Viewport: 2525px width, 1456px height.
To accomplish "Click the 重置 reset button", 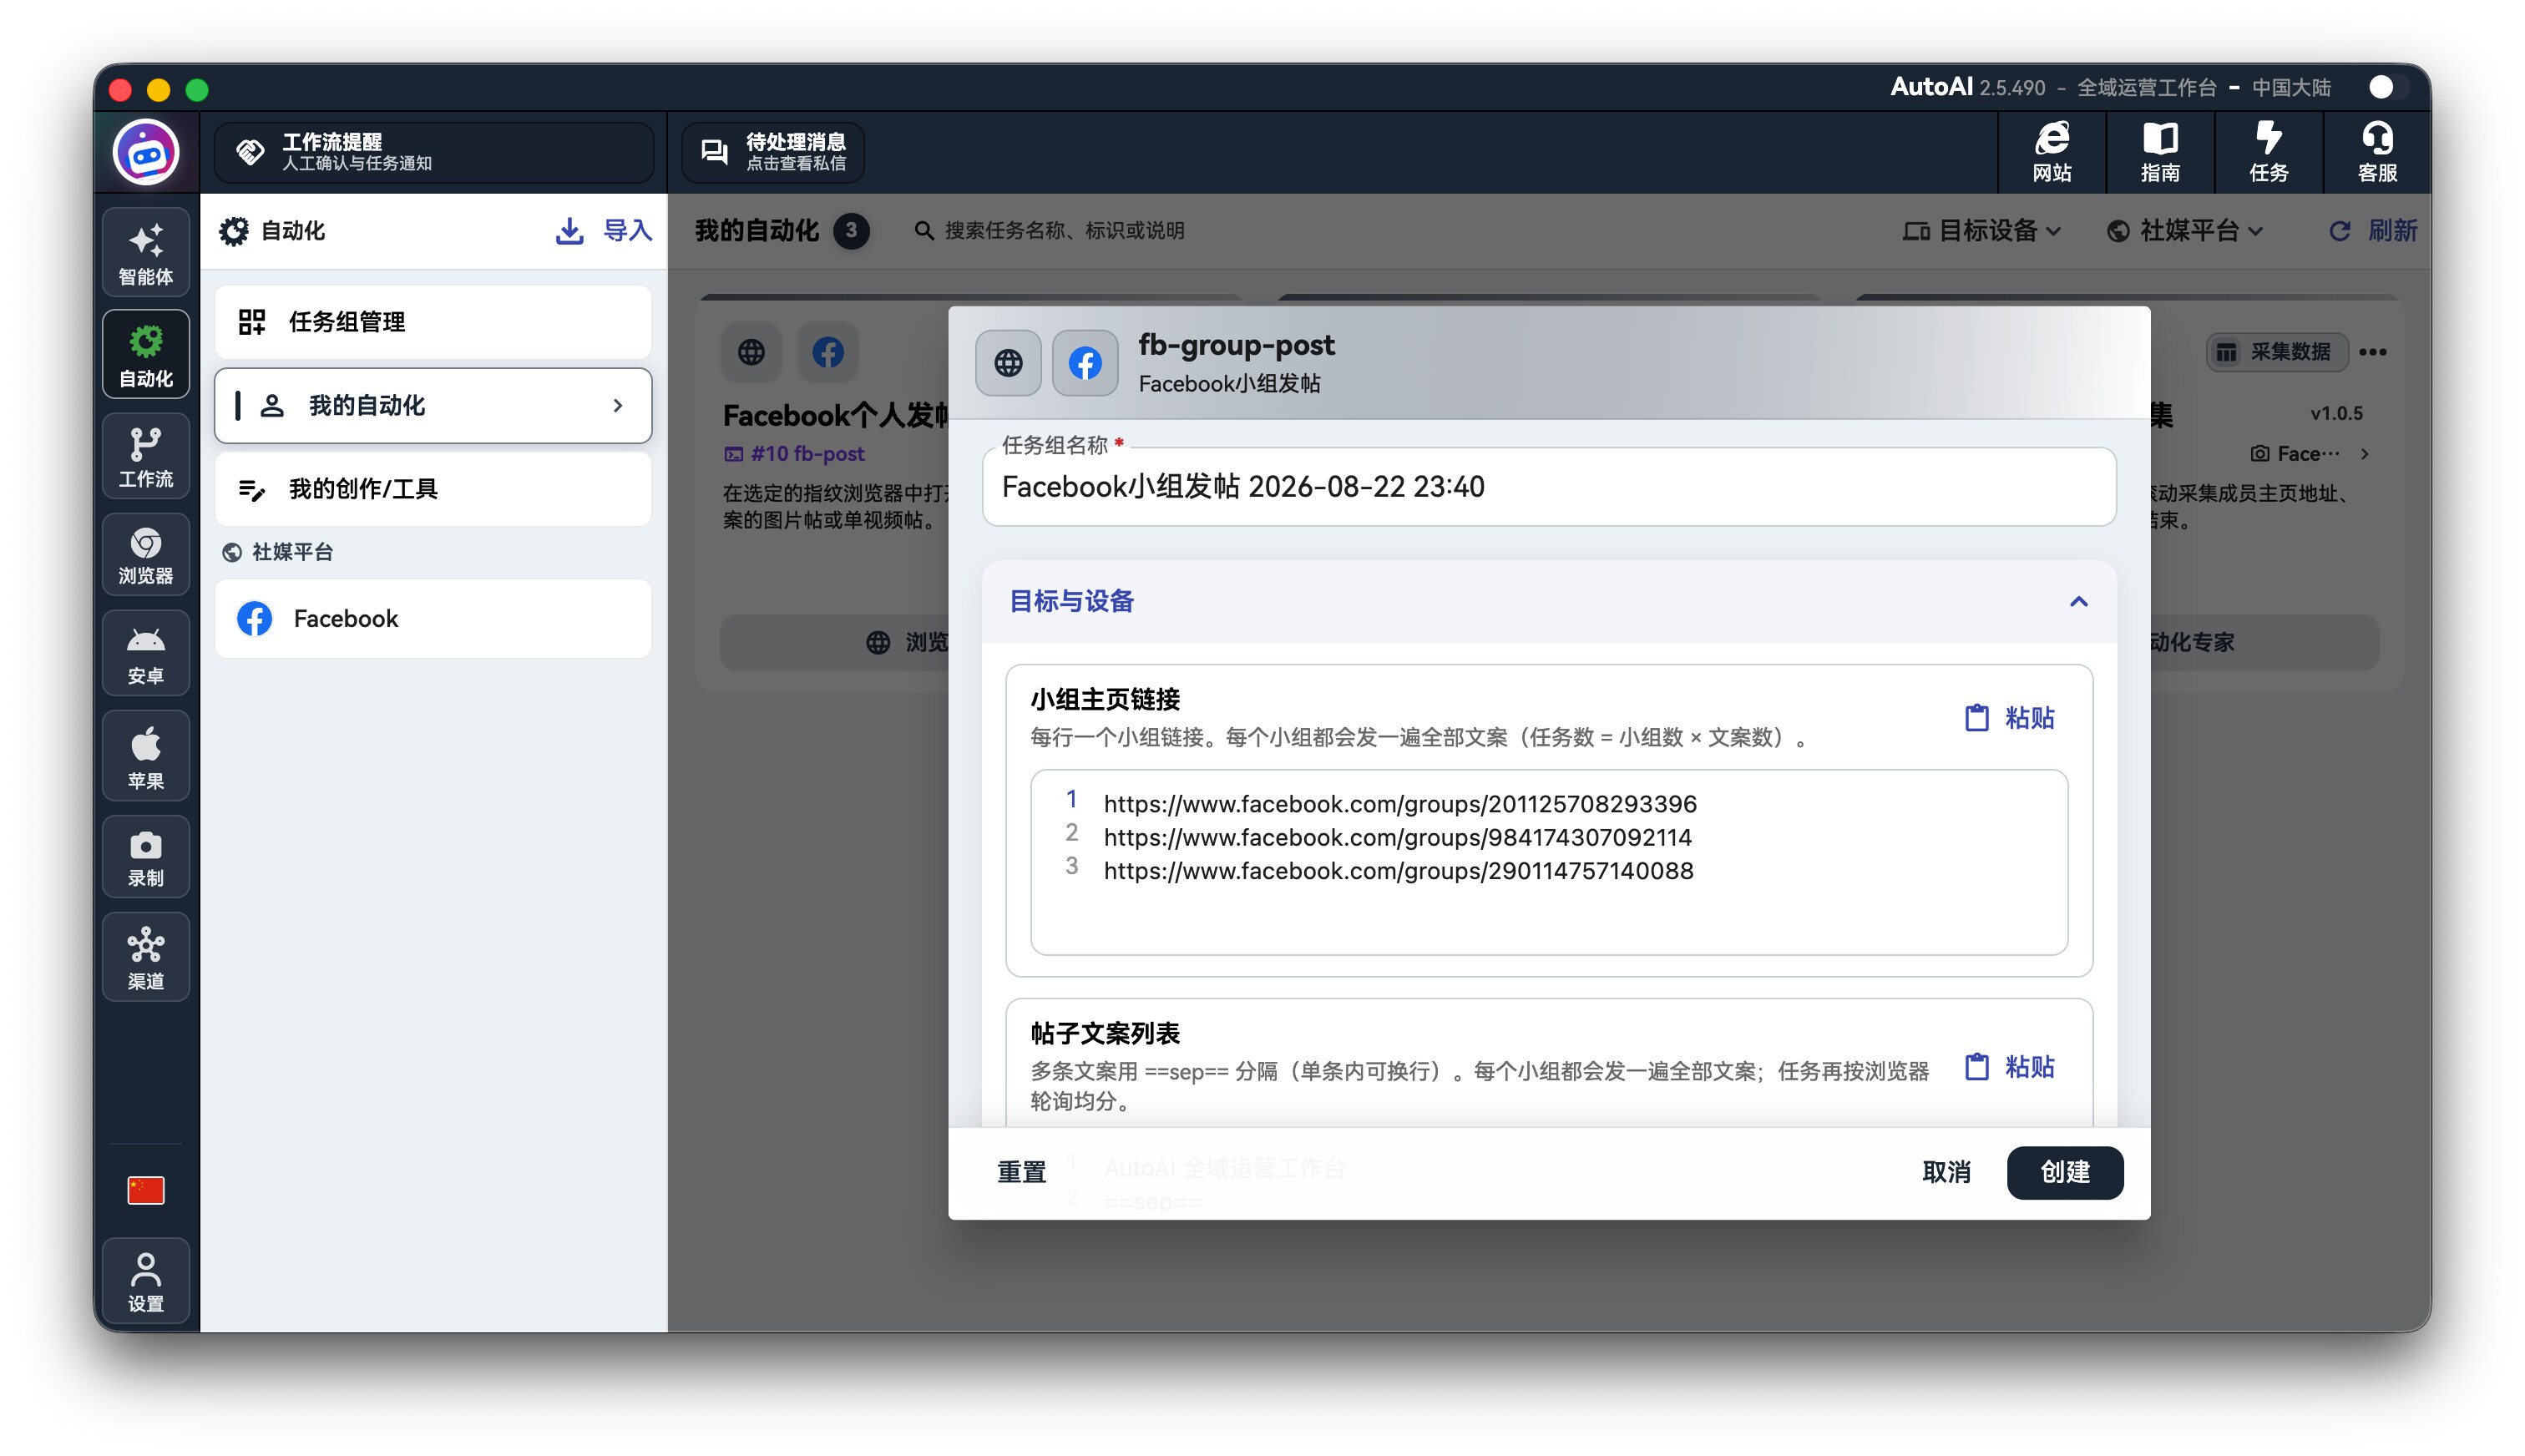I will tap(1021, 1172).
